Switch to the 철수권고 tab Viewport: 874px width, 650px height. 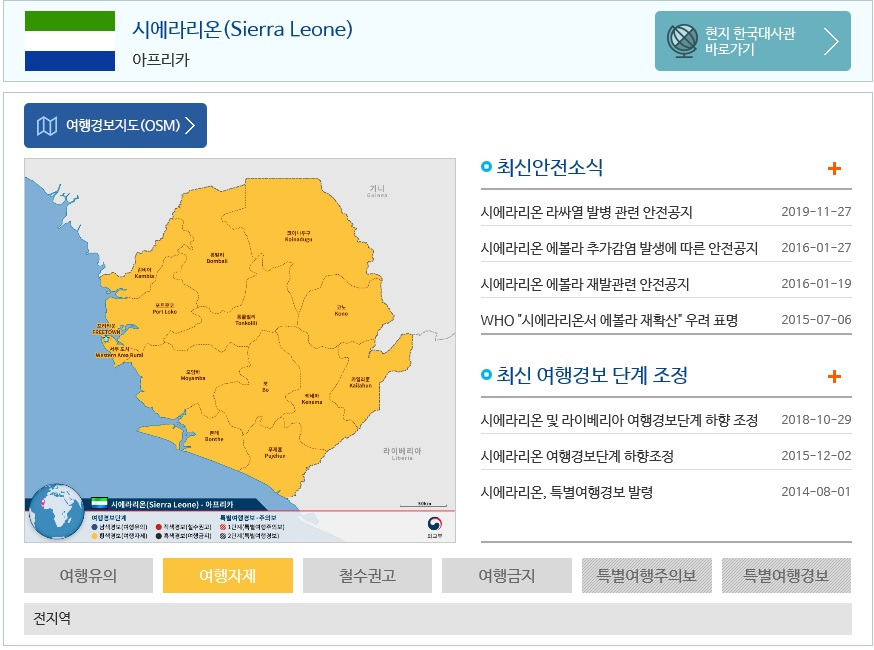[x=367, y=575]
